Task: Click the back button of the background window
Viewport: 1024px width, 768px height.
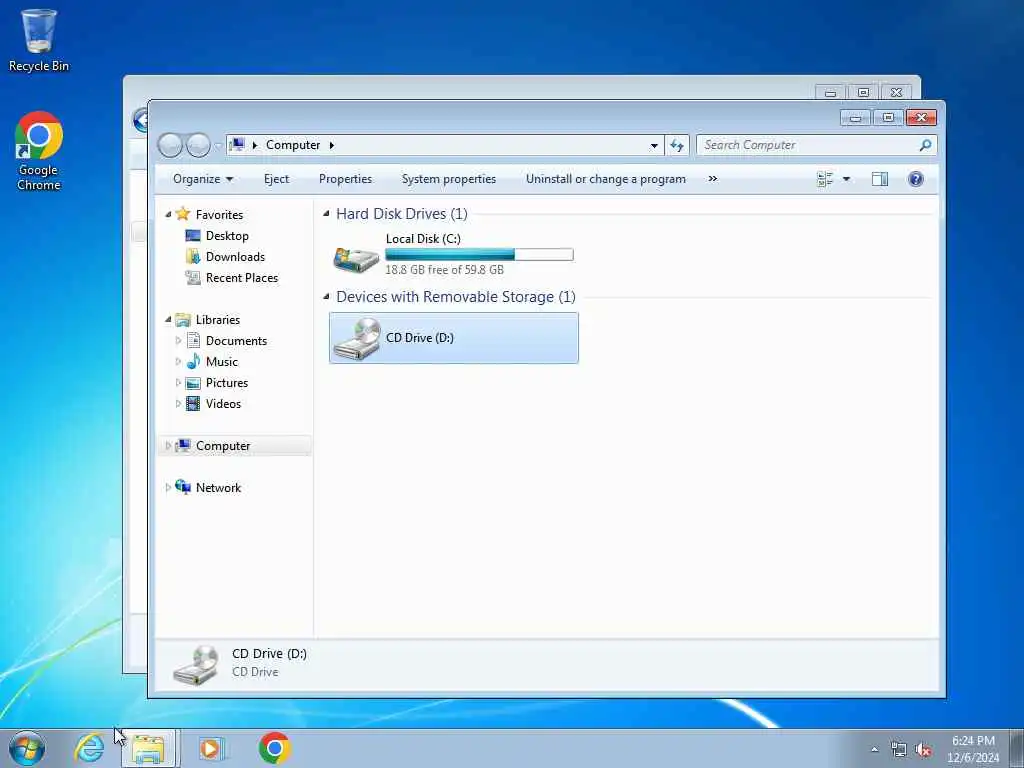Action: point(139,120)
